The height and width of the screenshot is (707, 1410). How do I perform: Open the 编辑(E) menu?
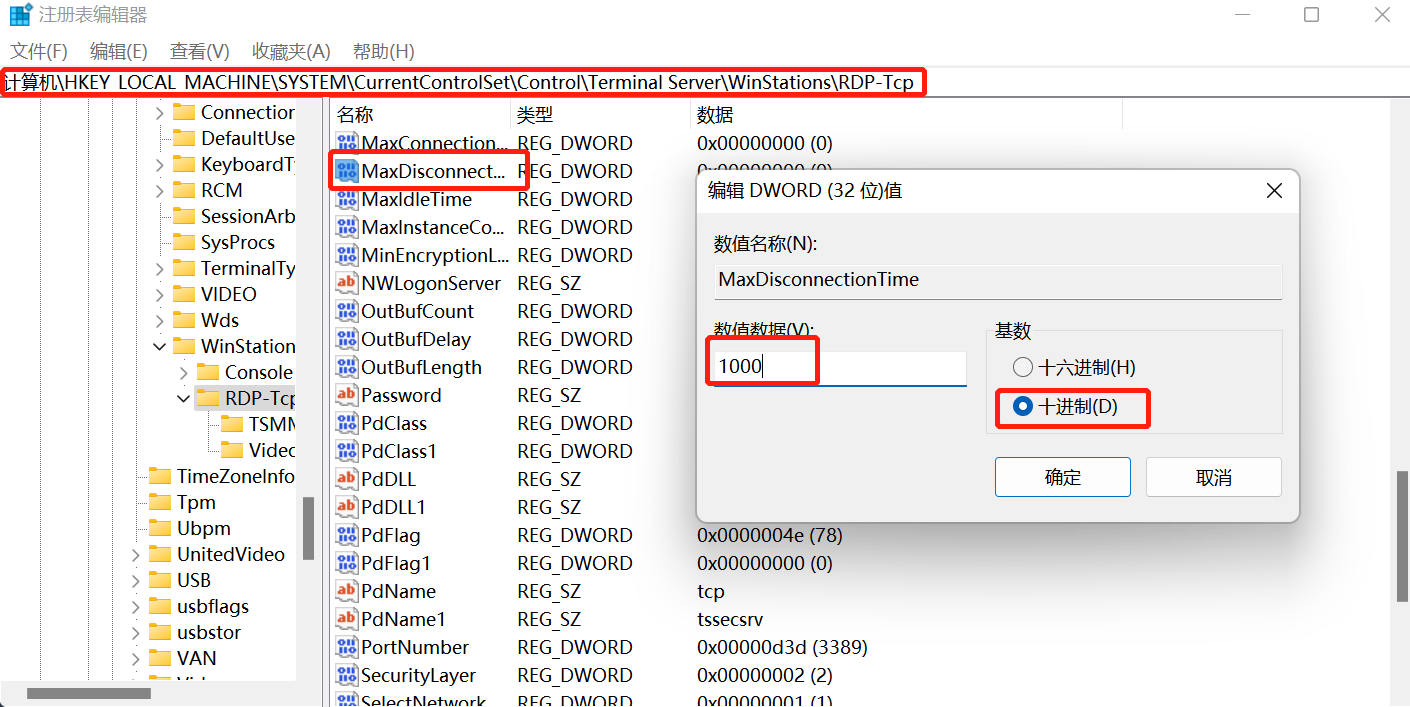(118, 51)
